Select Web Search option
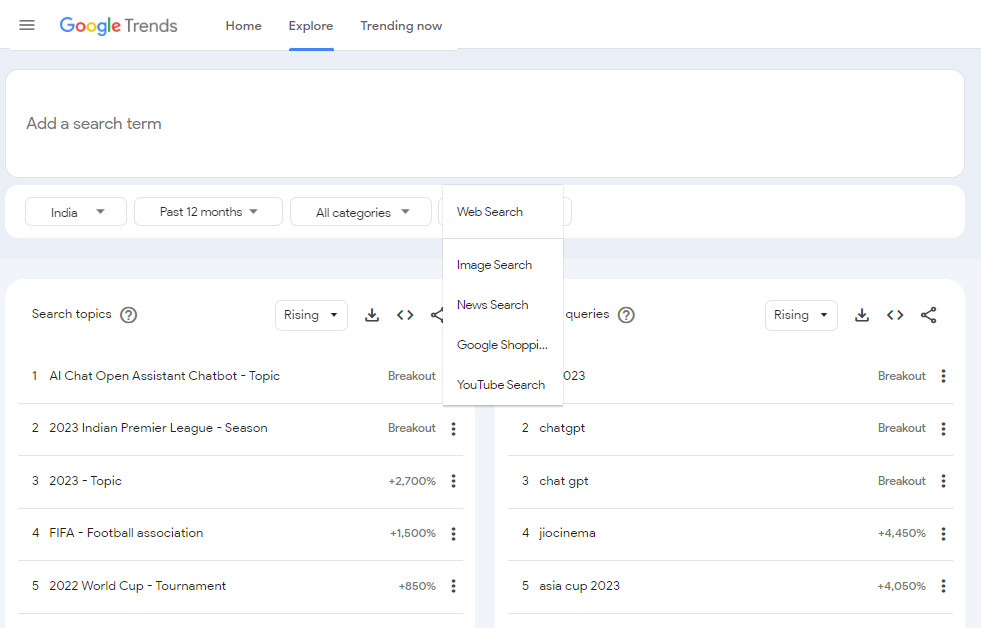The image size is (981, 628). (503, 212)
